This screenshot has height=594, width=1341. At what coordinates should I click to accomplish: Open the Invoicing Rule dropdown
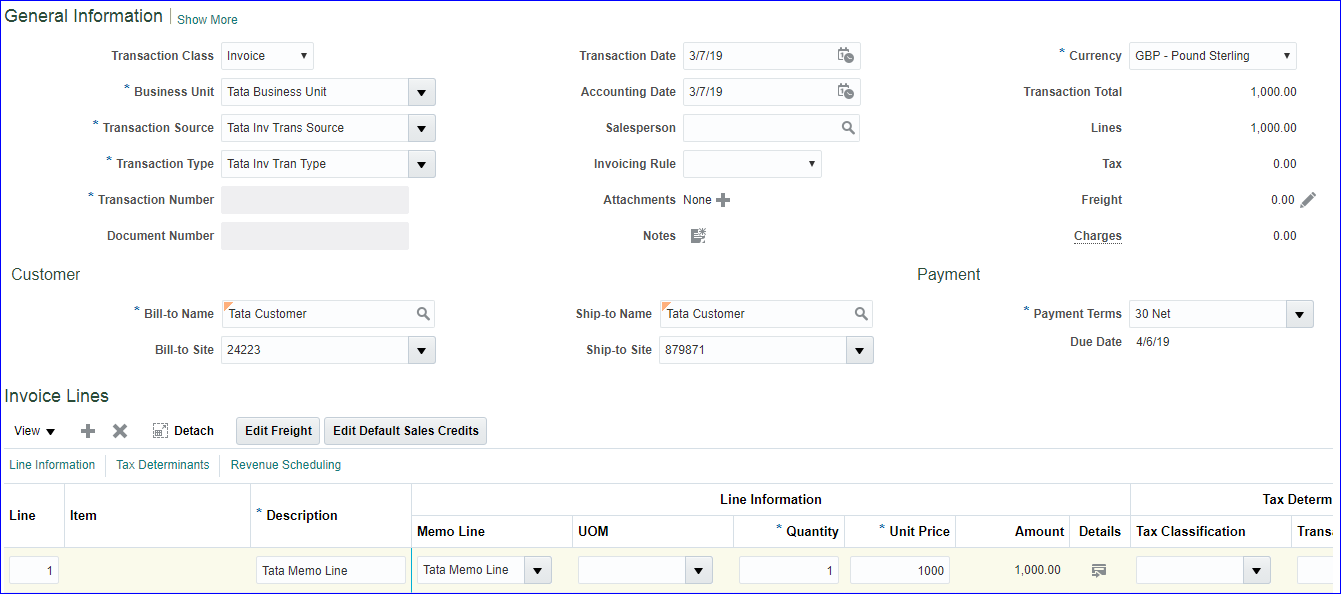[810, 164]
